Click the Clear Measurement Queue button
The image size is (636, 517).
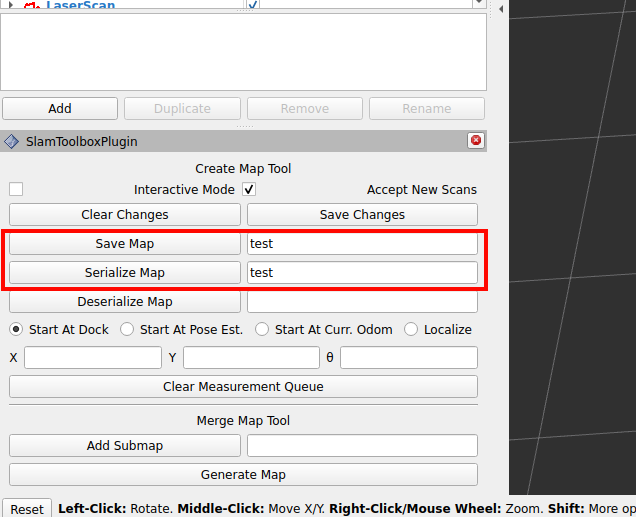(243, 386)
